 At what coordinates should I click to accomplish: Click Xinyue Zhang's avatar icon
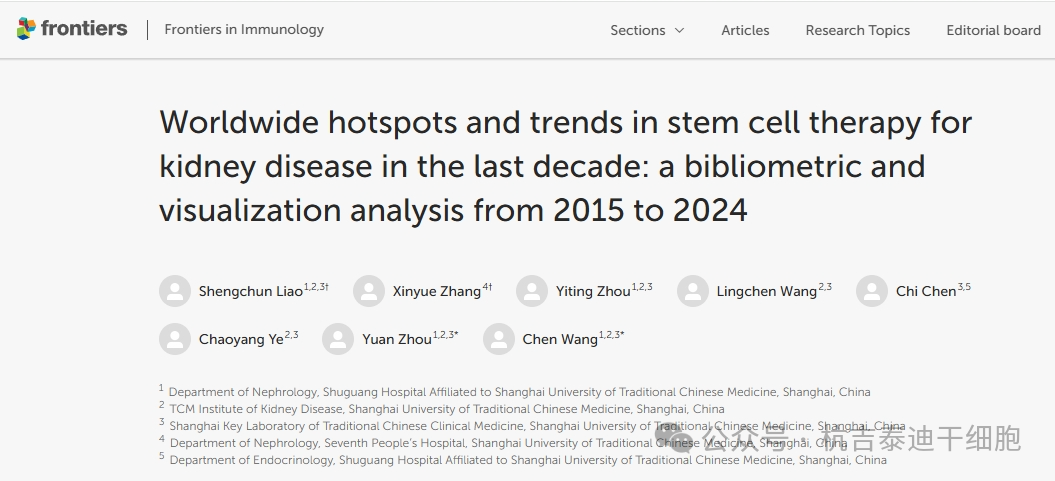coord(369,291)
